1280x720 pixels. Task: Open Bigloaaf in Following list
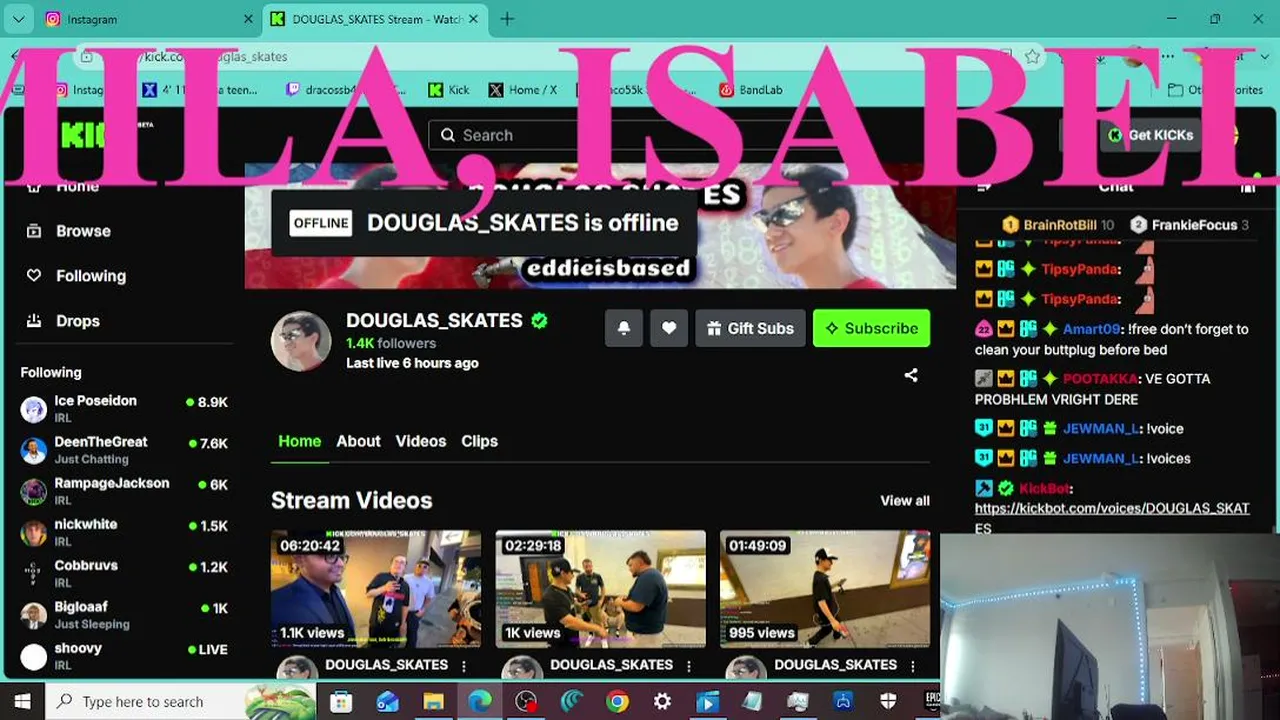pos(124,614)
